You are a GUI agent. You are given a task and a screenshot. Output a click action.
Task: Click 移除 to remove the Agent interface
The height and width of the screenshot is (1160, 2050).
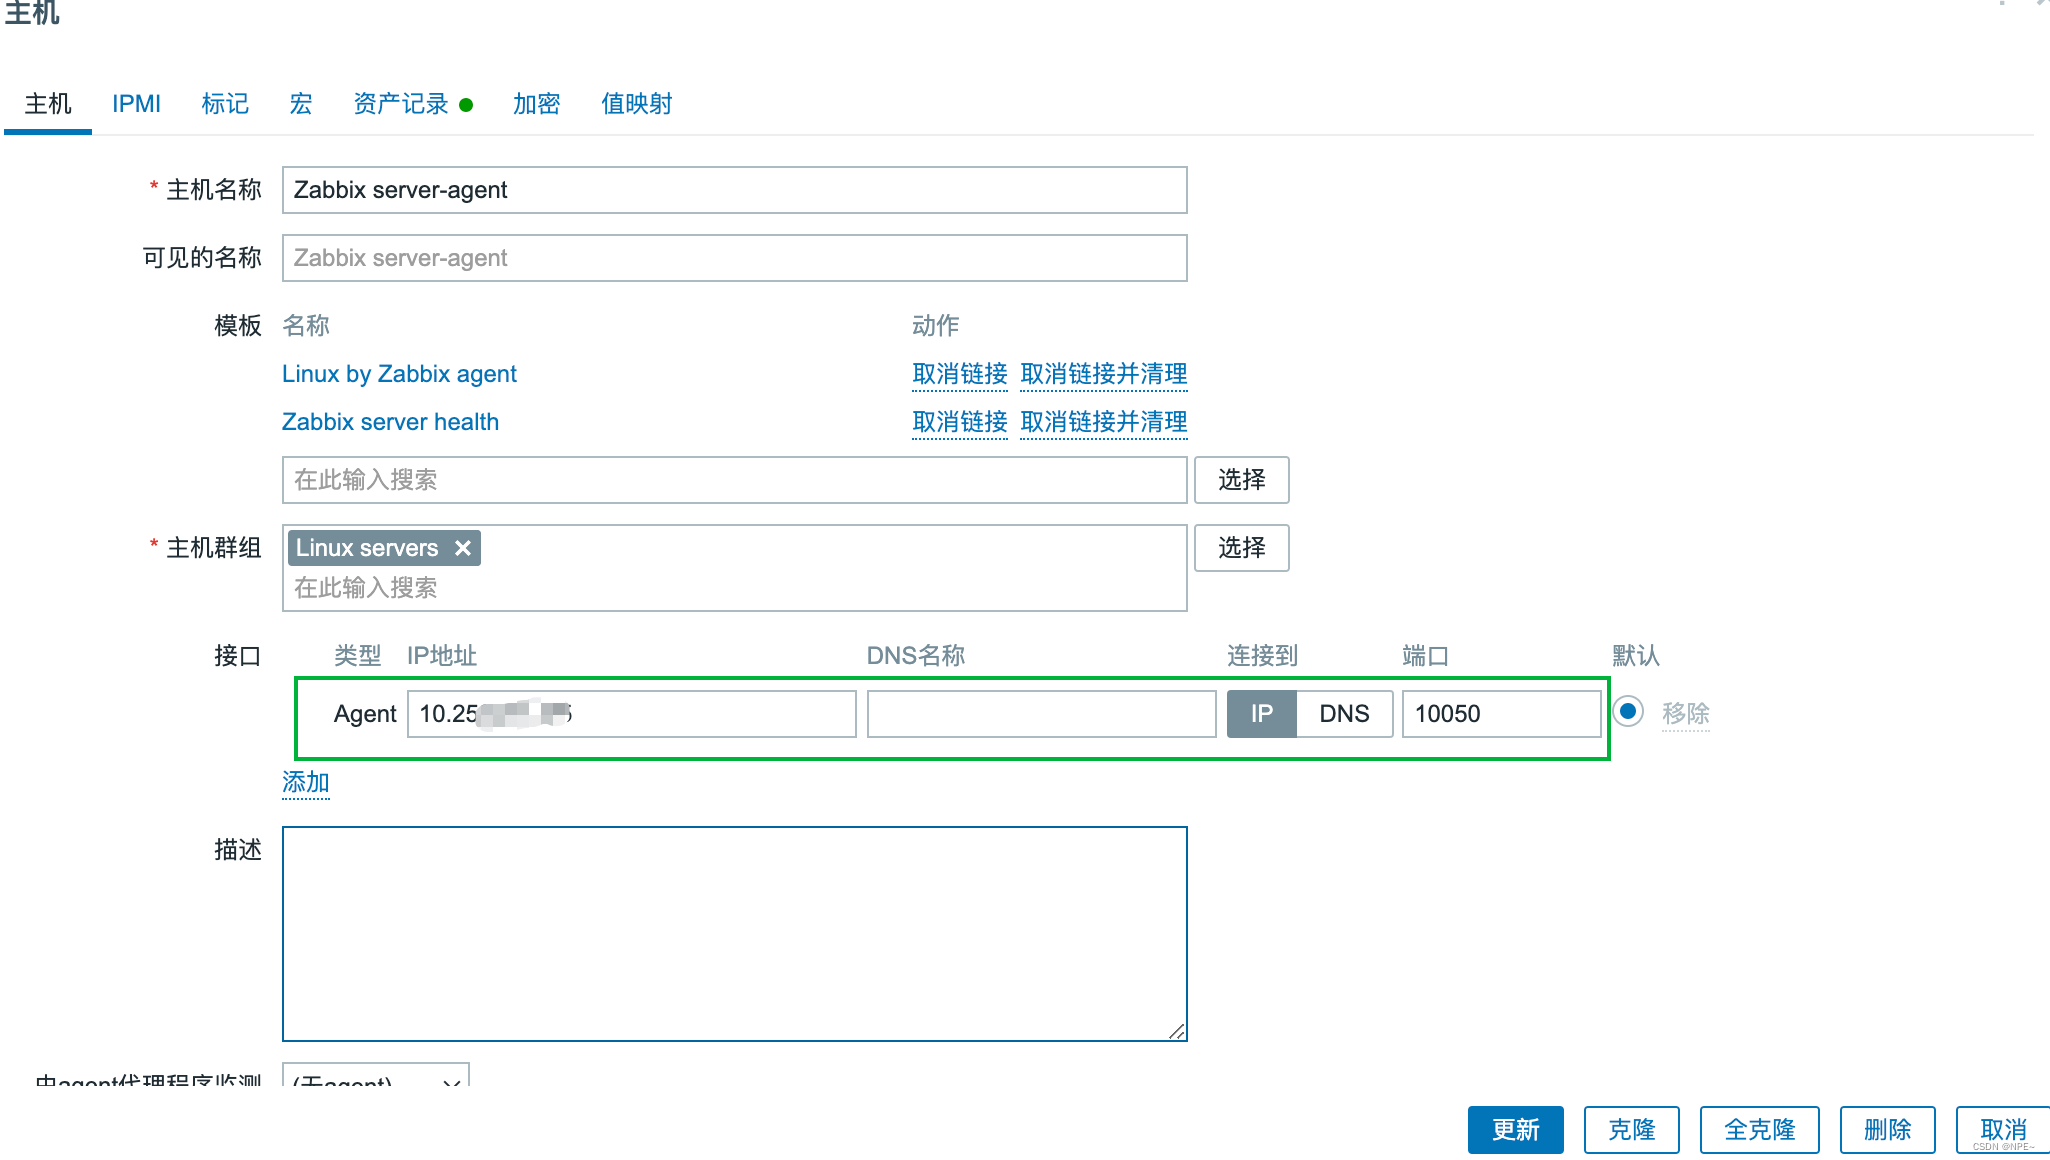[1686, 714]
